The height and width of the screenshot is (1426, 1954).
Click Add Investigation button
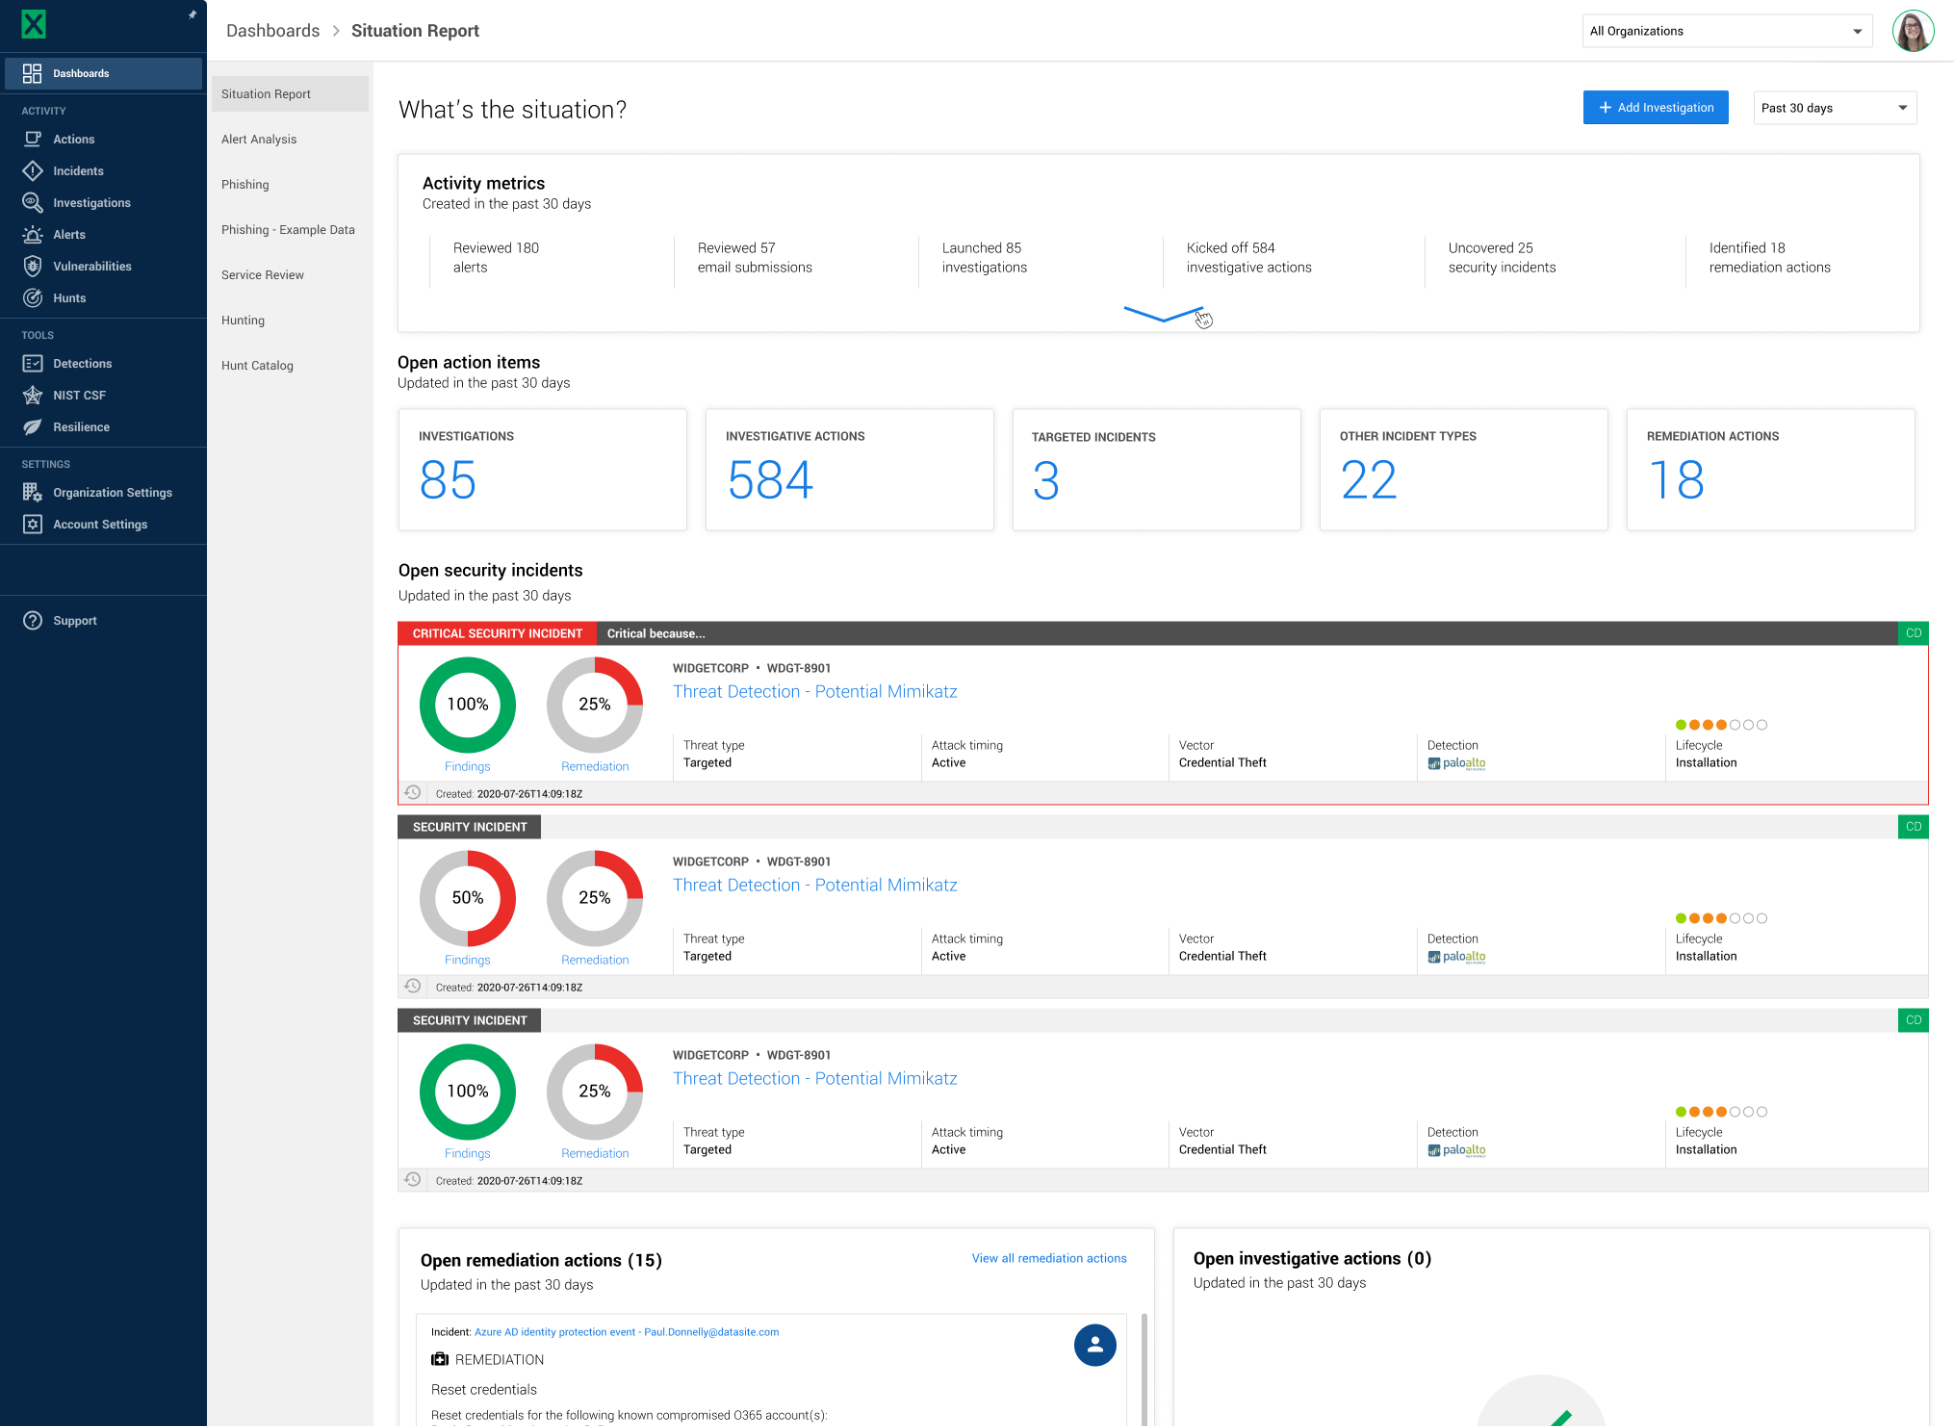coord(1655,108)
